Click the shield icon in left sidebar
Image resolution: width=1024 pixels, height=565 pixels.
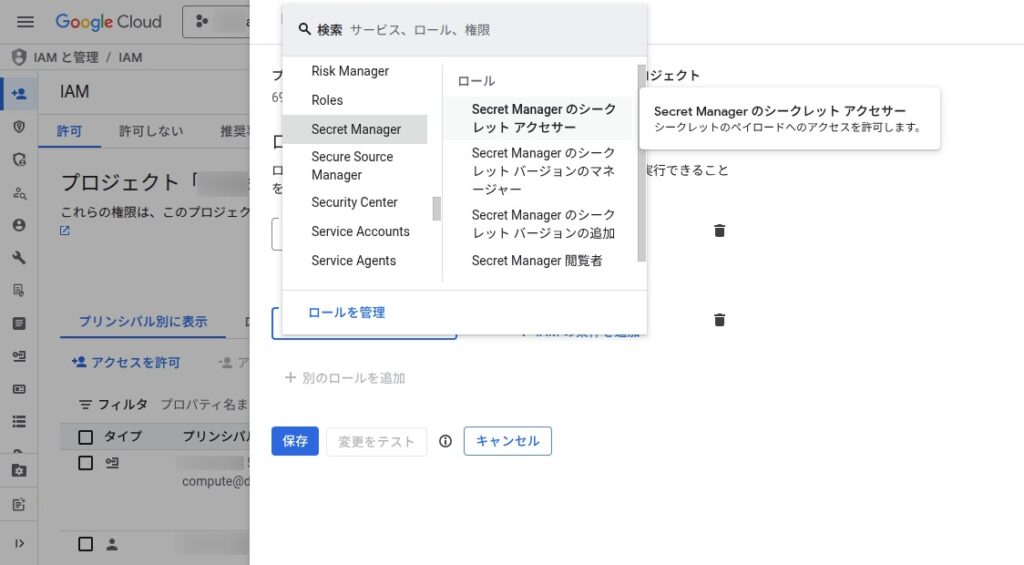19,127
